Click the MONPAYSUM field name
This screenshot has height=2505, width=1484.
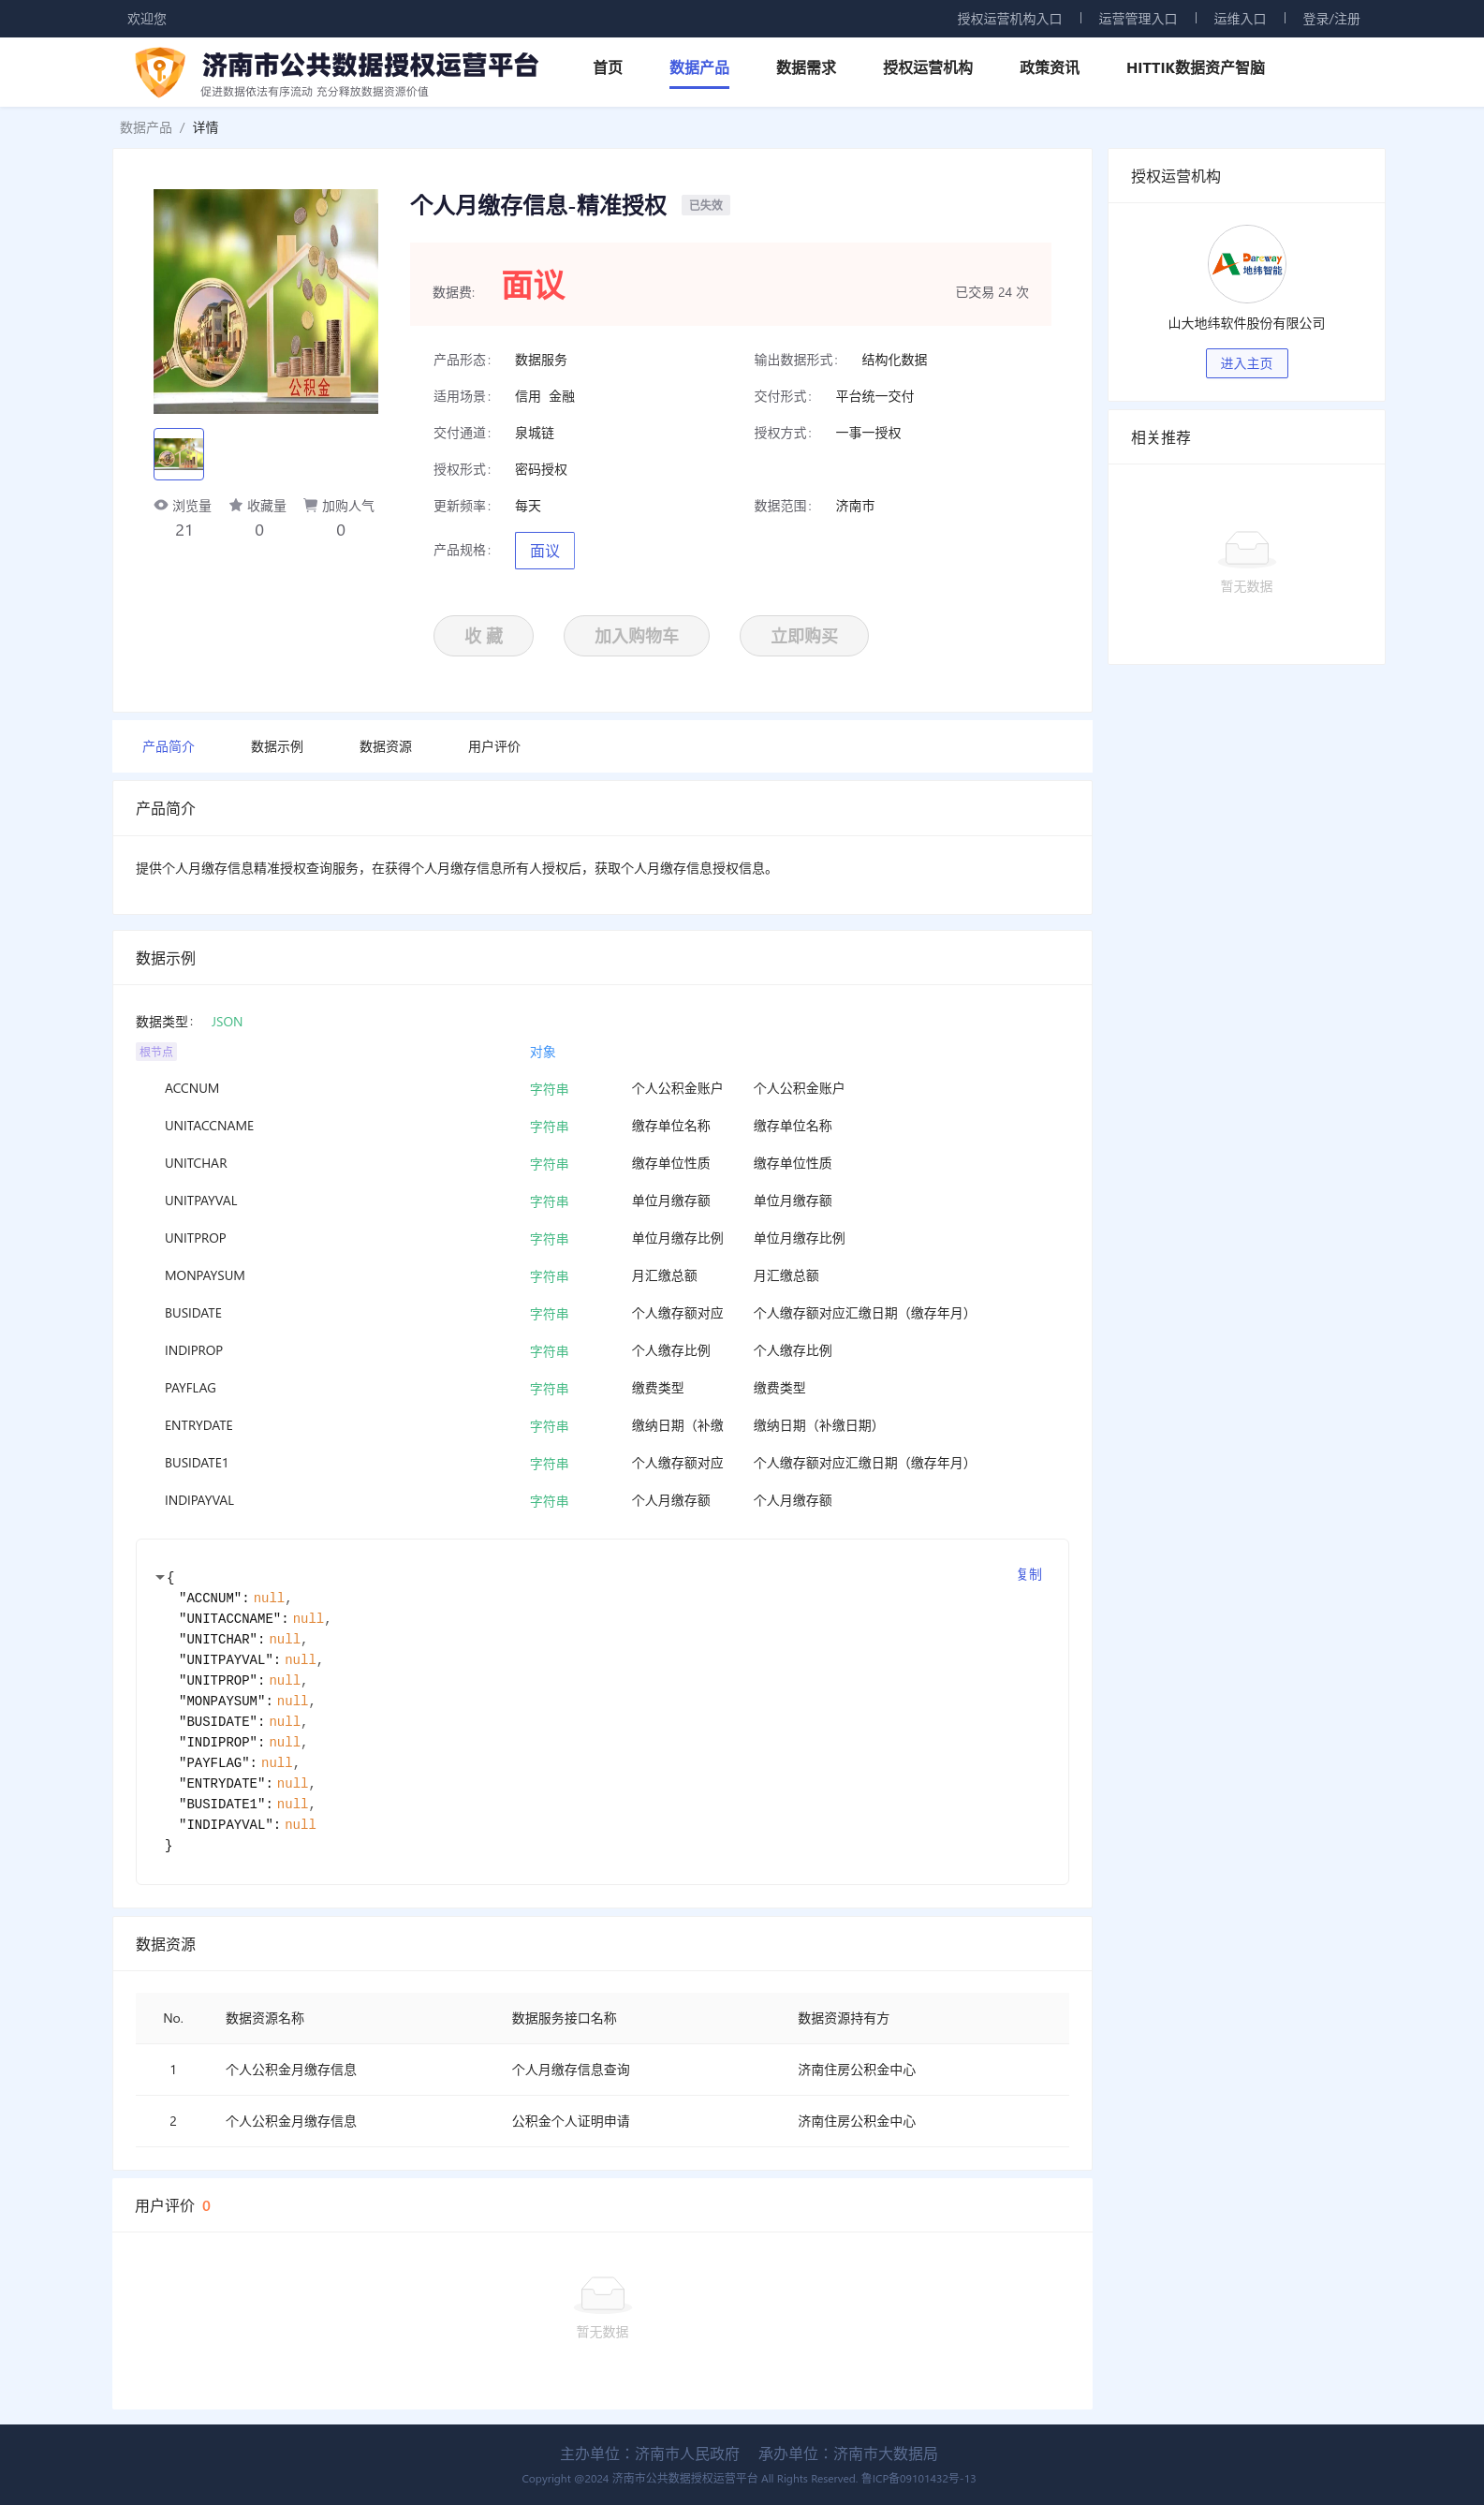pyautogui.click(x=204, y=1275)
